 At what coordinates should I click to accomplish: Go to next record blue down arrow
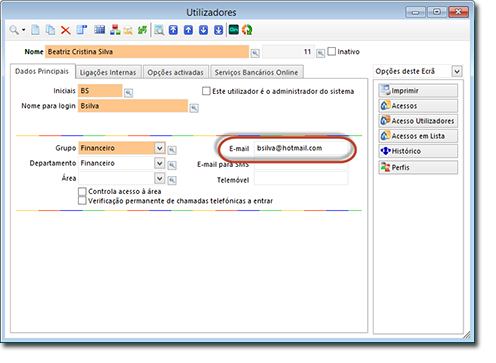click(203, 30)
